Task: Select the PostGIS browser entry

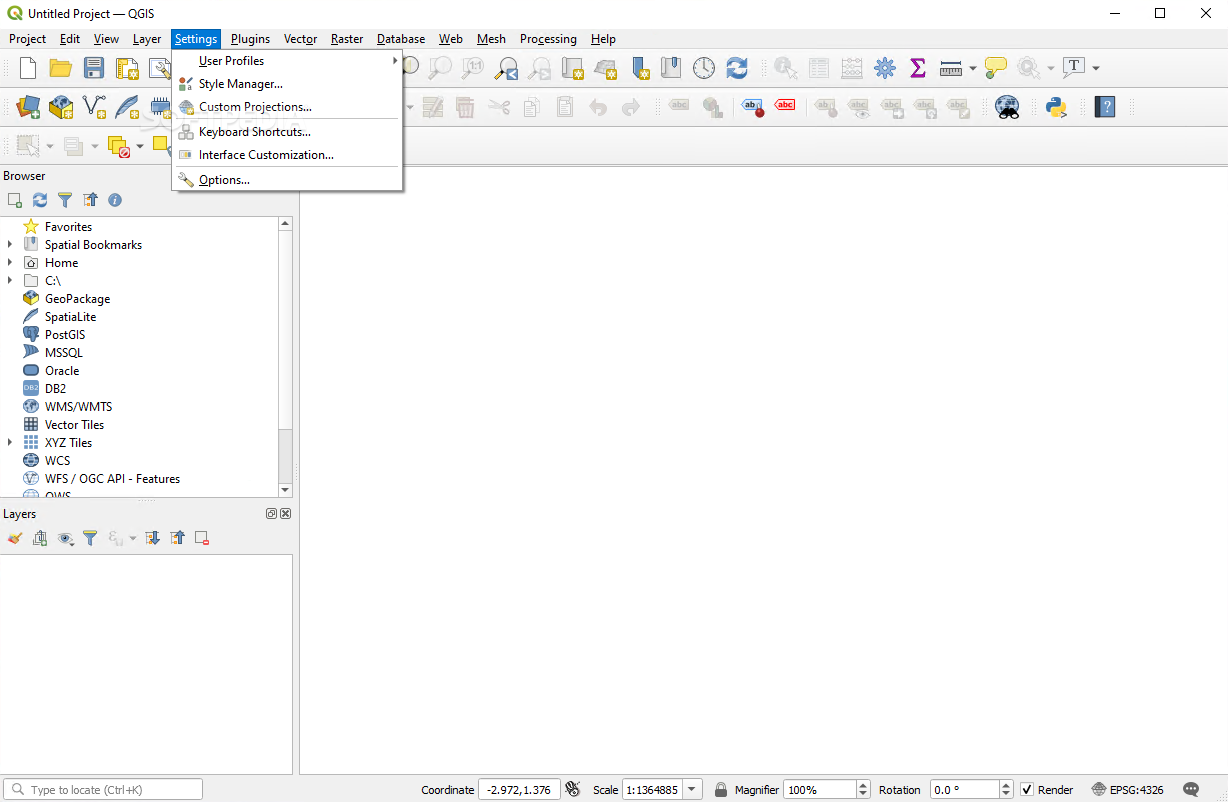Action: (65, 335)
